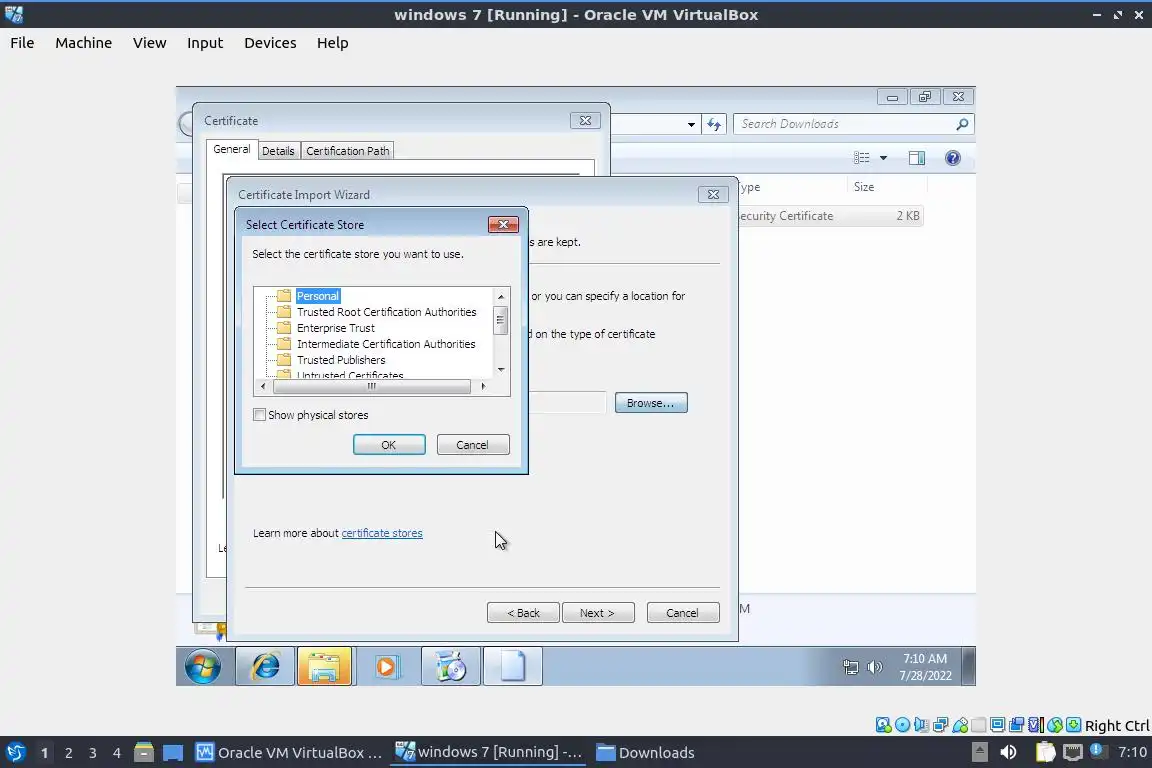The height and width of the screenshot is (768, 1152).
Task: Launch Internet Explorer from the Windows taskbar
Action: [265, 667]
